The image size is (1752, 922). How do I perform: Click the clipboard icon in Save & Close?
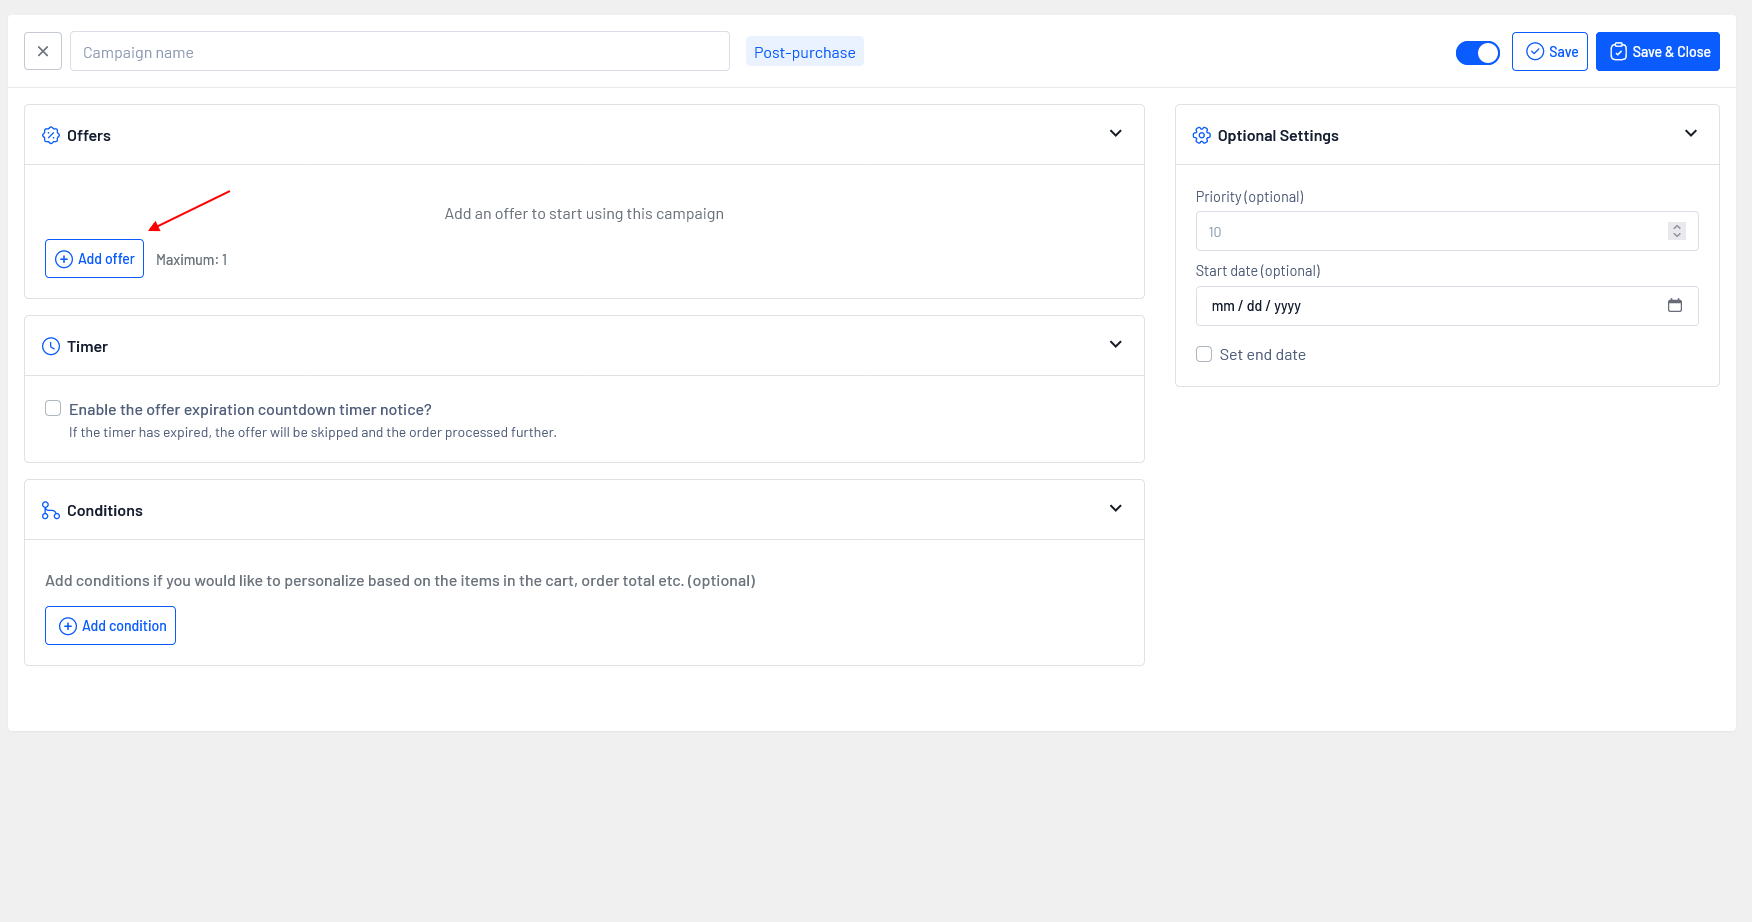coord(1618,52)
